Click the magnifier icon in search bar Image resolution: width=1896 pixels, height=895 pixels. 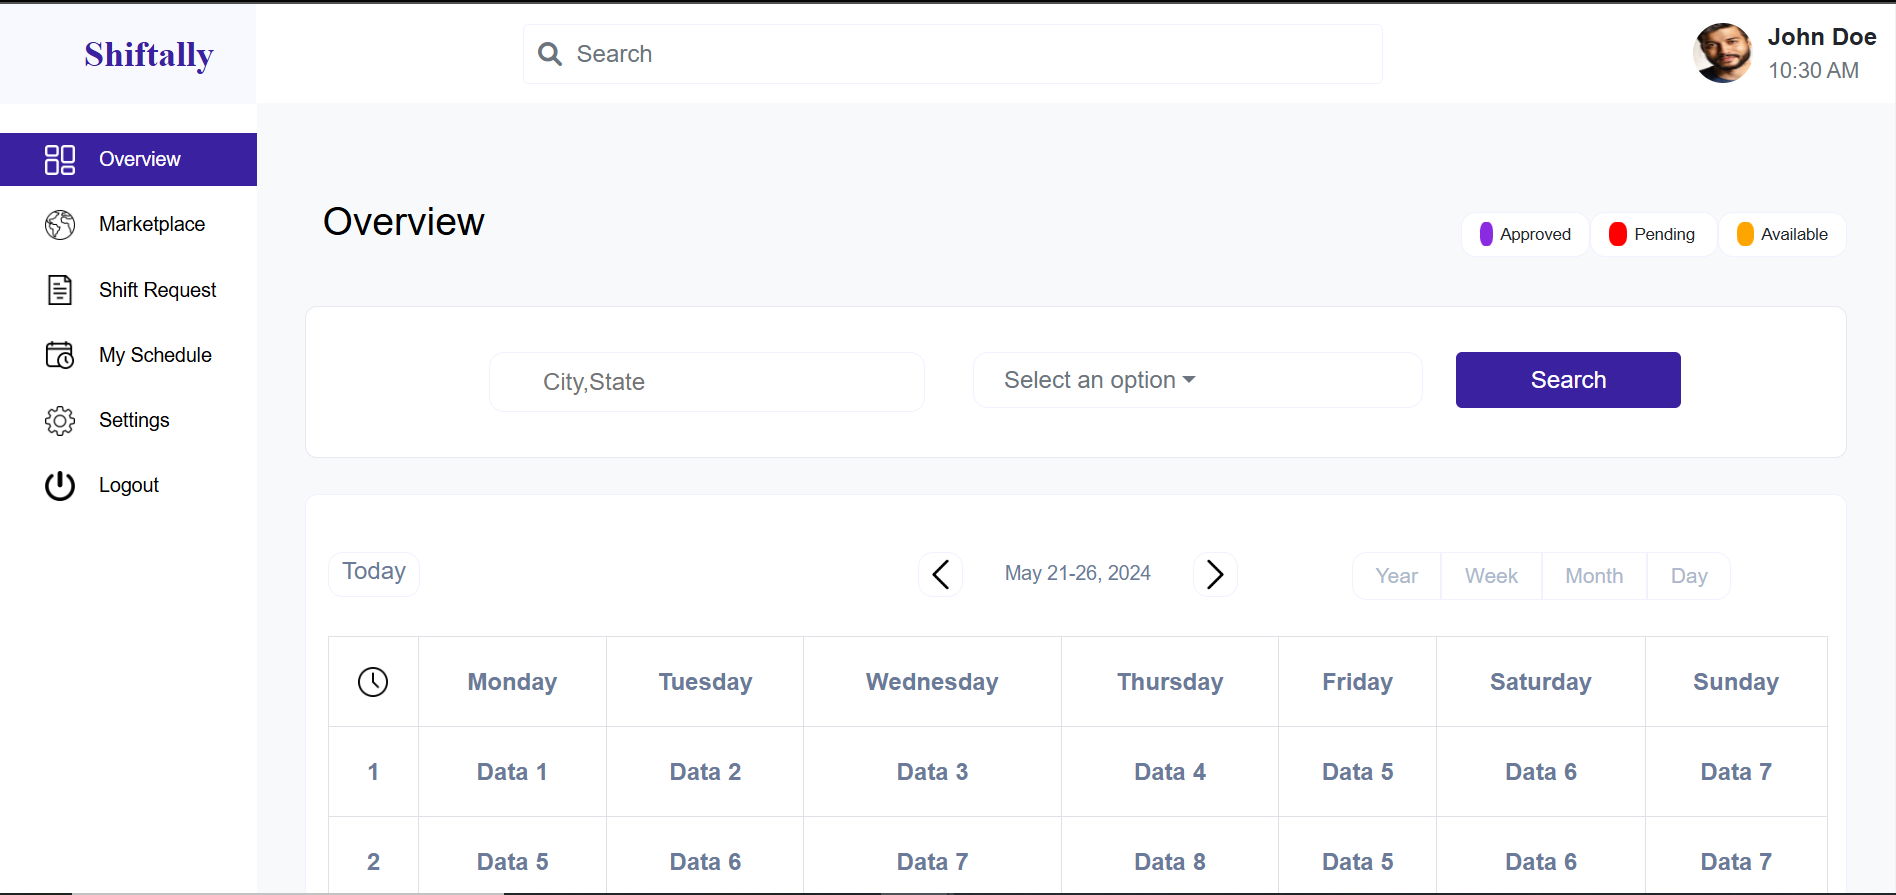click(550, 54)
